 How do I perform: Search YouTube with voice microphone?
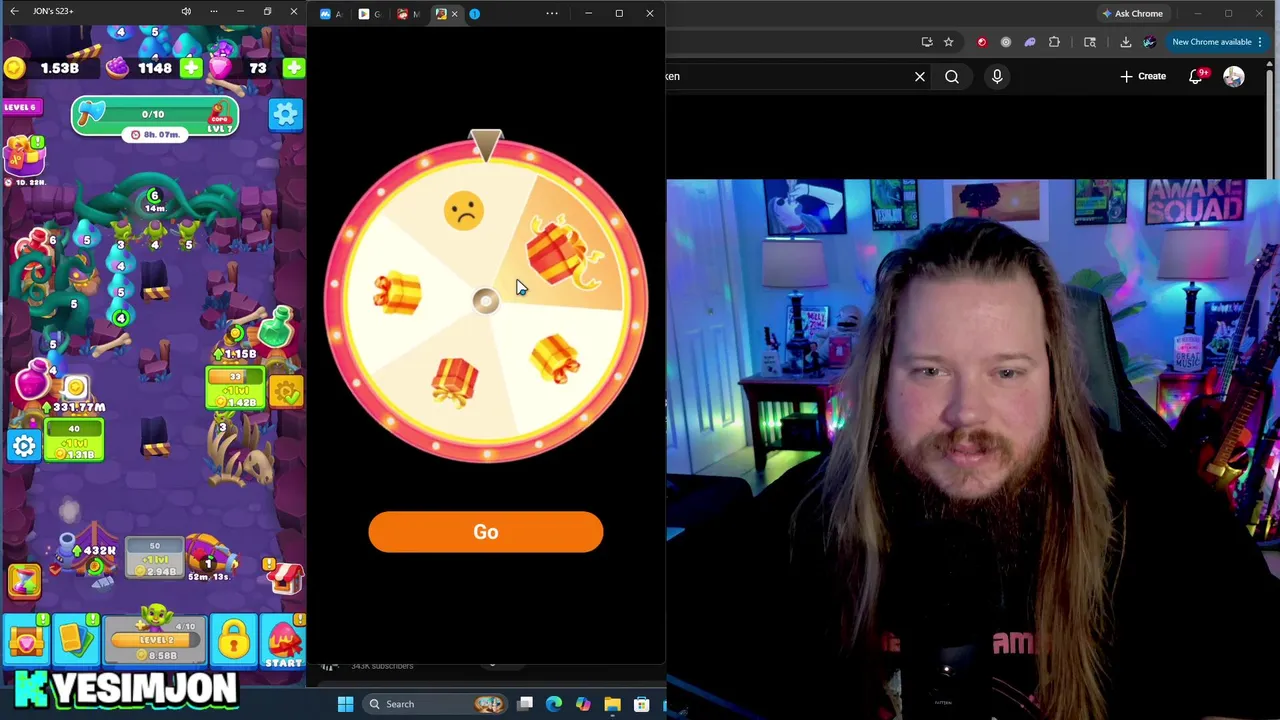997,76
